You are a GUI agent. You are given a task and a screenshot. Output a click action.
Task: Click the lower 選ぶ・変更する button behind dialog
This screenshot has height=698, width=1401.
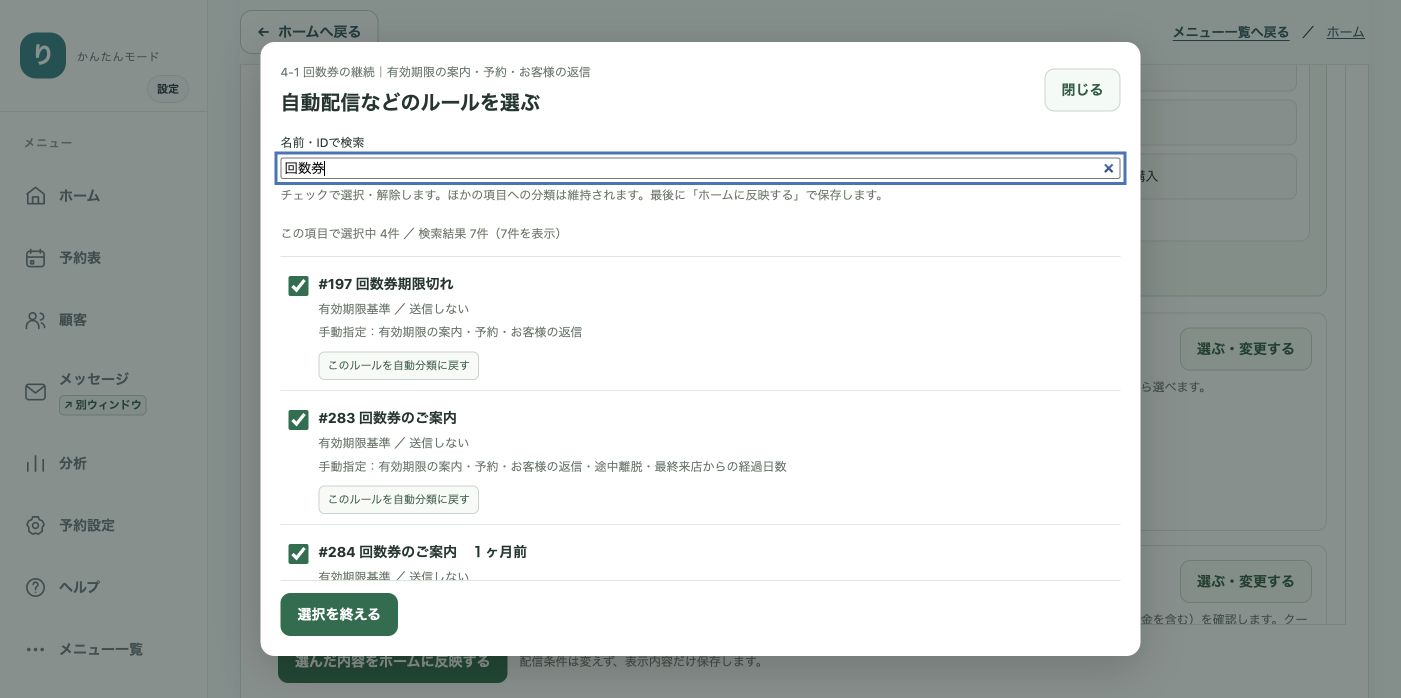click(x=1245, y=581)
